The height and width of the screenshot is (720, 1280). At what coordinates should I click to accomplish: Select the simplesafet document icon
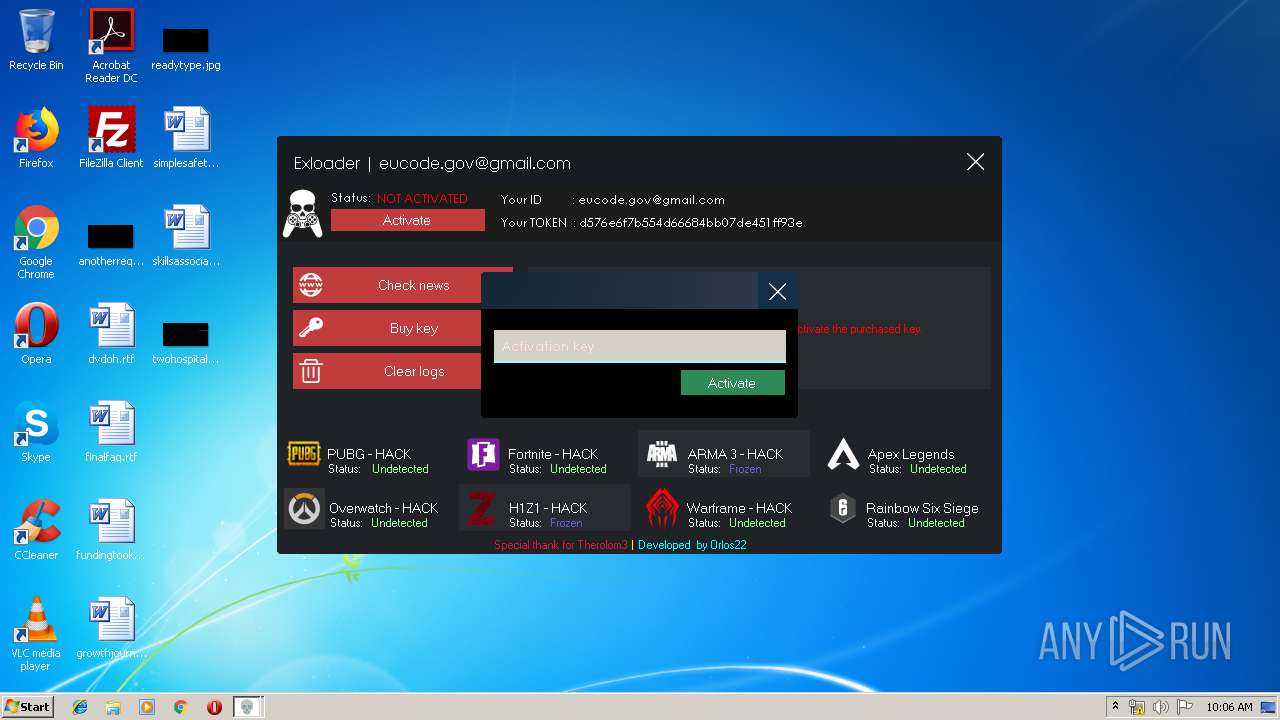click(x=186, y=138)
